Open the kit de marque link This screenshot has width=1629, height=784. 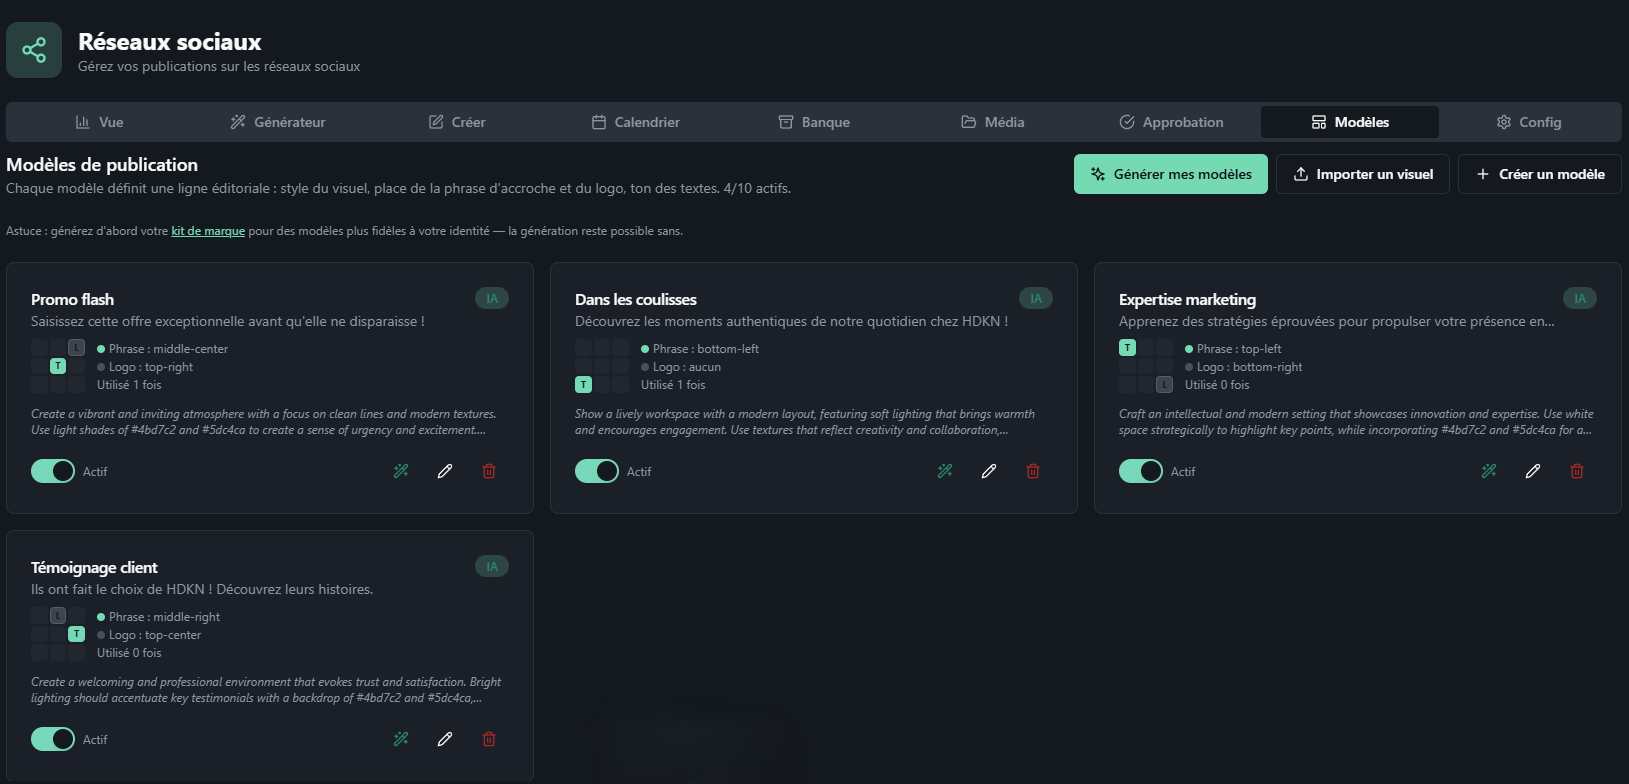click(x=208, y=231)
